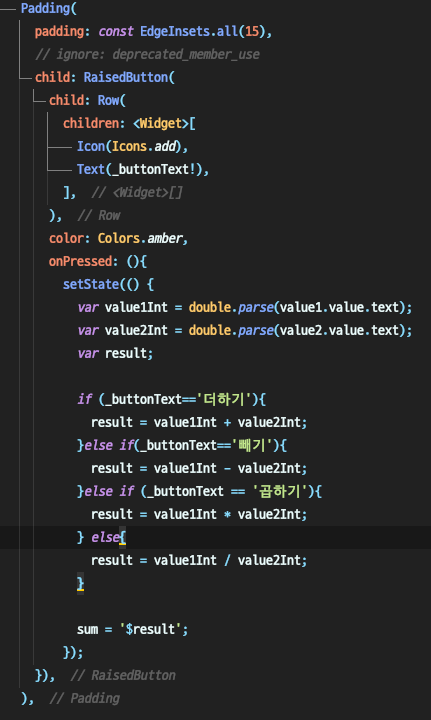The width and height of the screenshot is (431, 720).
Task: Click the '// ignore: deprecated_member_use' comment
Action: pos(147,54)
